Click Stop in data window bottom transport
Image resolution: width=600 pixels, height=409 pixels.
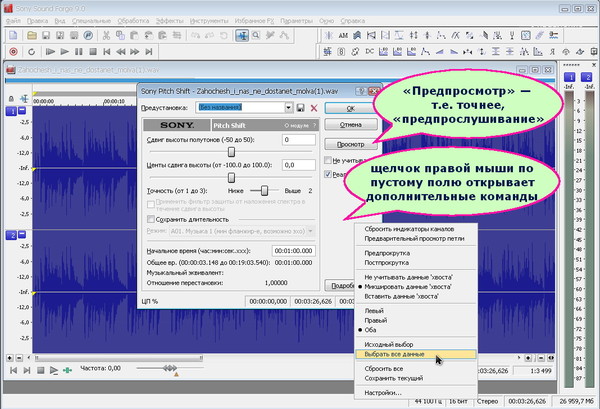(41, 370)
